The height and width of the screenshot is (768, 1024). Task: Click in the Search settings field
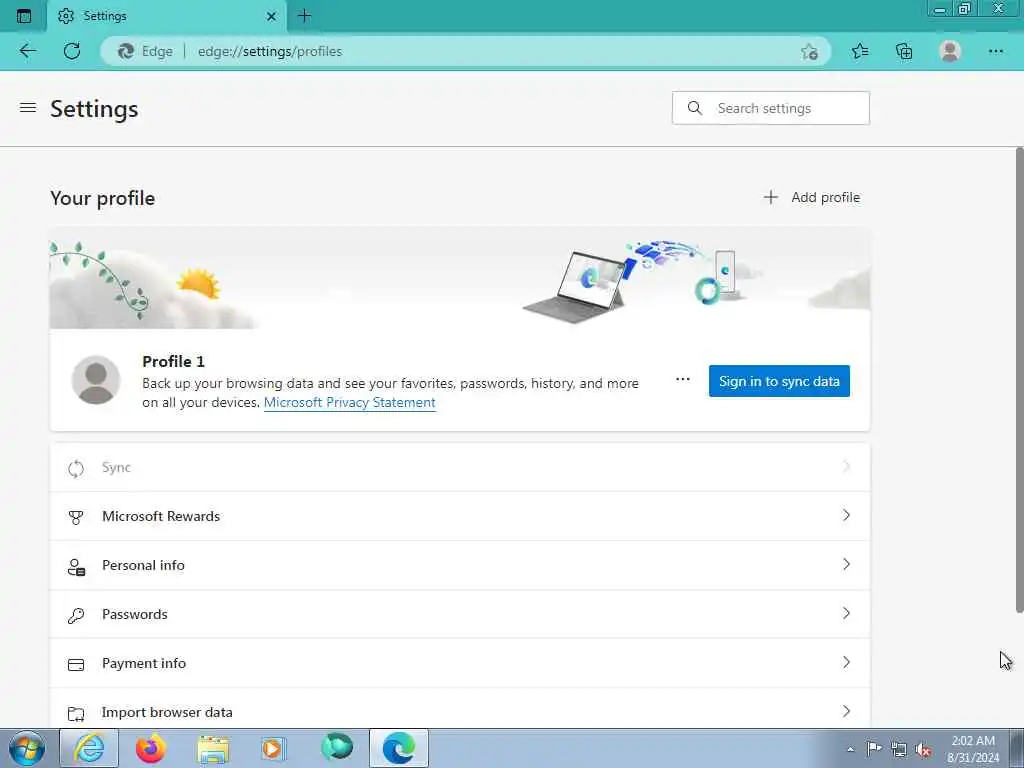pos(771,108)
